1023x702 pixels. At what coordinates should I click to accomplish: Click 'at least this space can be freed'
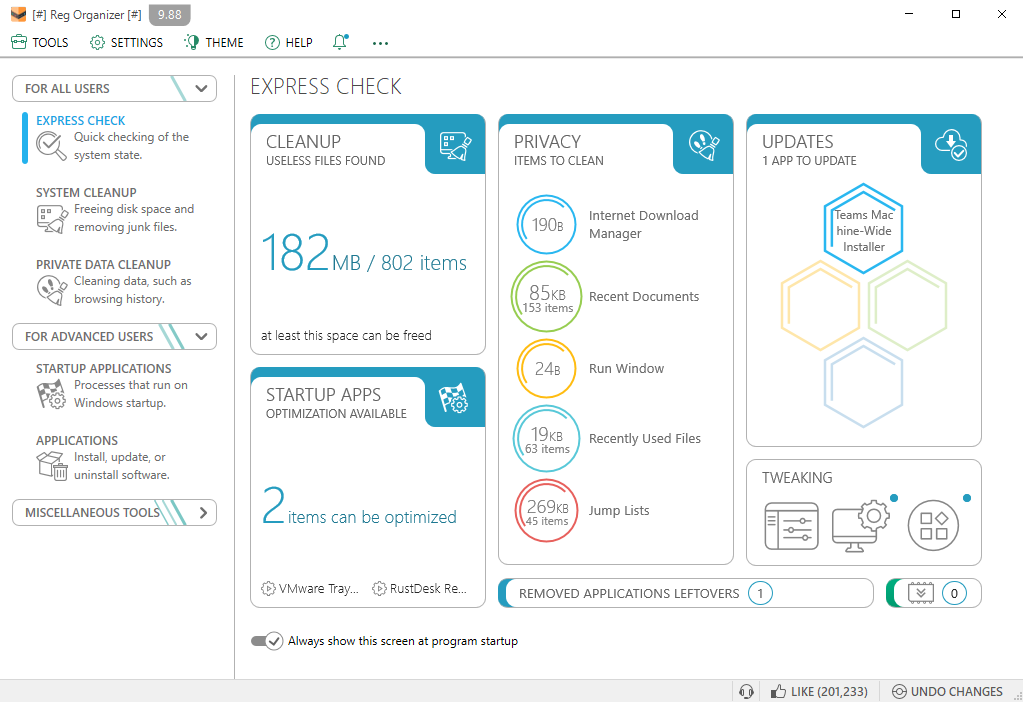[346, 335]
